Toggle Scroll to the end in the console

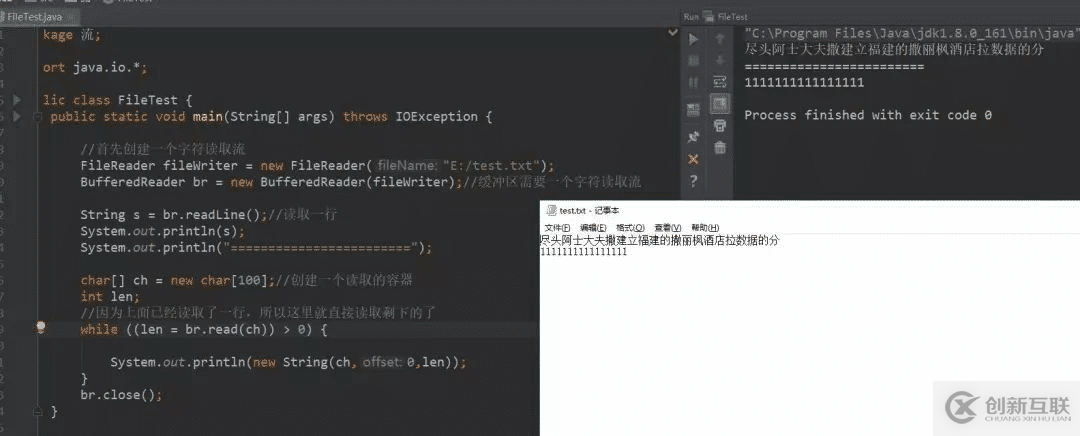click(x=720, y=104)
